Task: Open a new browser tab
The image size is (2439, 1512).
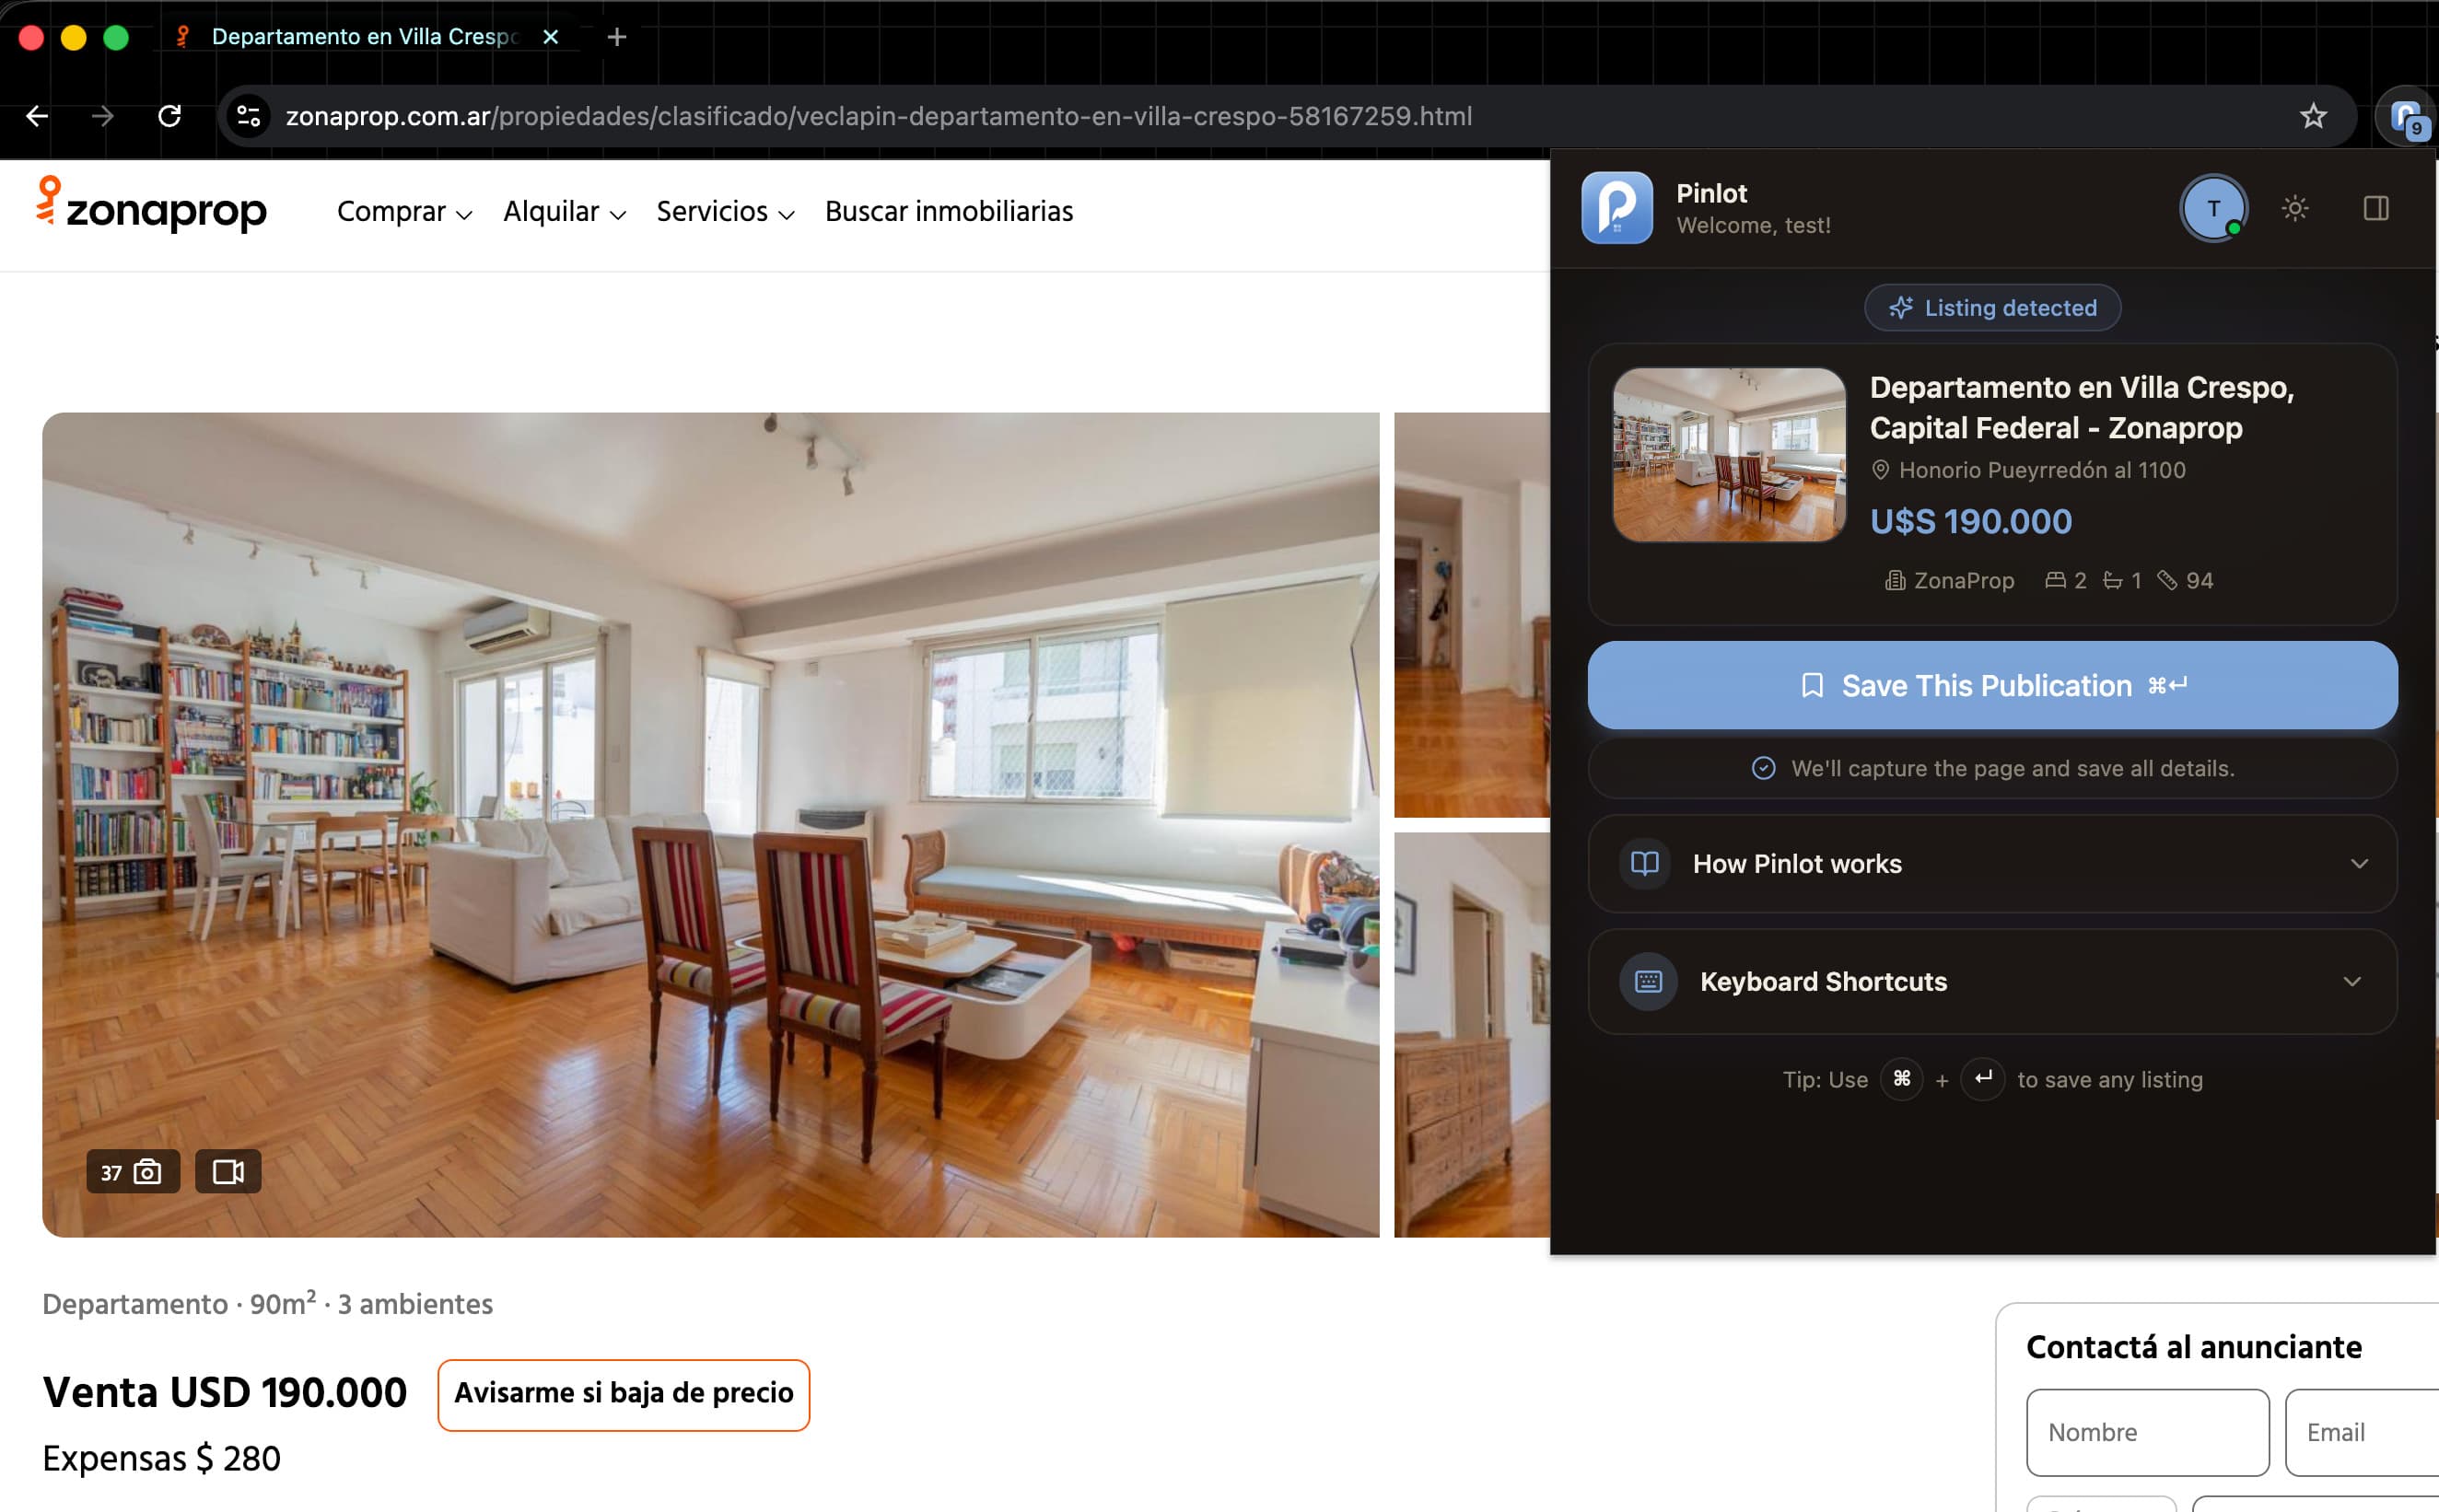Action: [x=617, y=37]
